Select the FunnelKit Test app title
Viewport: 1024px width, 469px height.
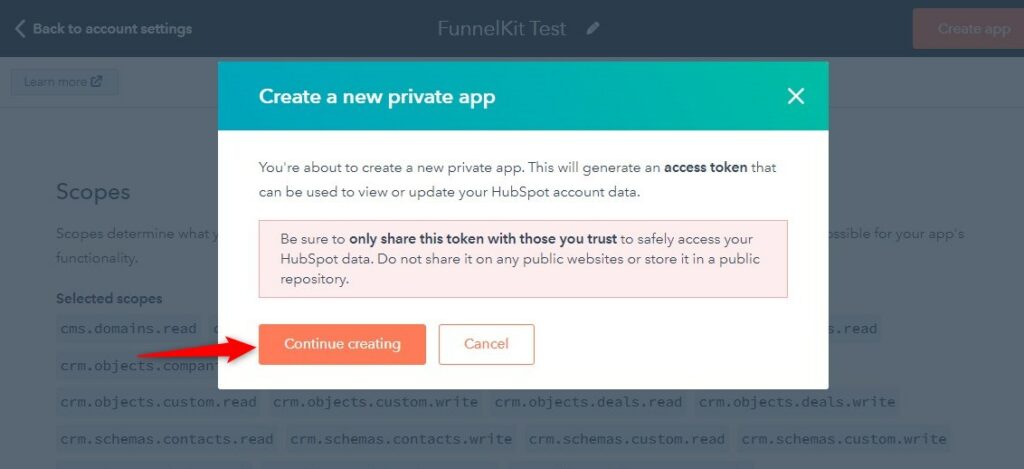click(x=502, y=29)
